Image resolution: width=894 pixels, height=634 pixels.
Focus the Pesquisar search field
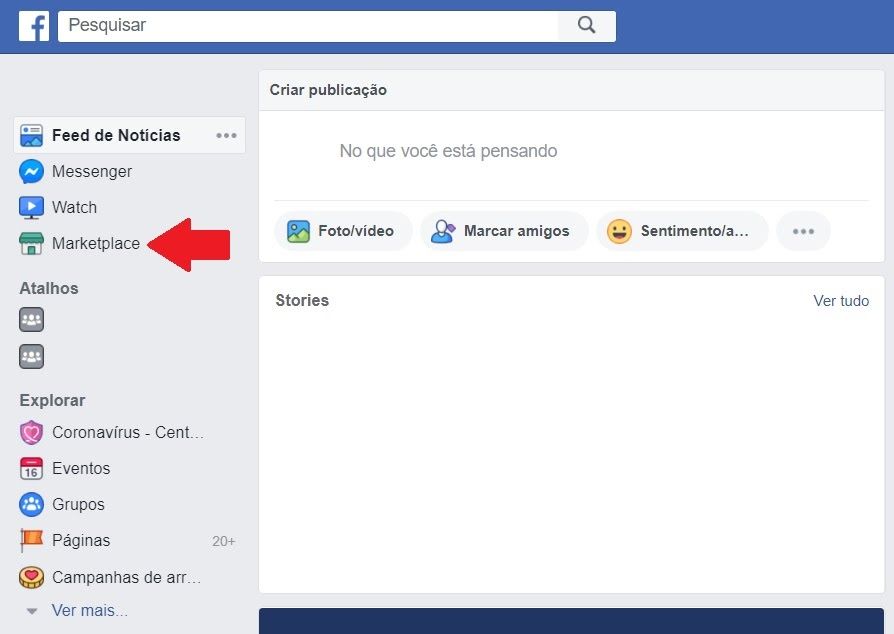pos(308,26)
